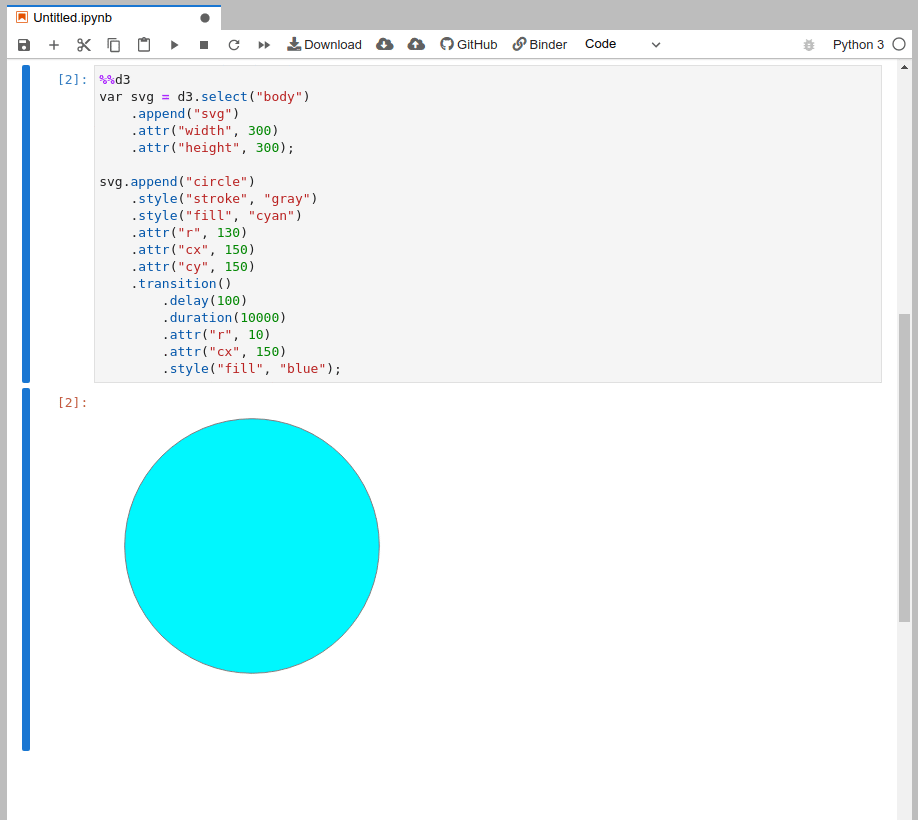Cut the selected cell with scissors icon
This screenshot has height=820, width=918.
pos(84,45)
